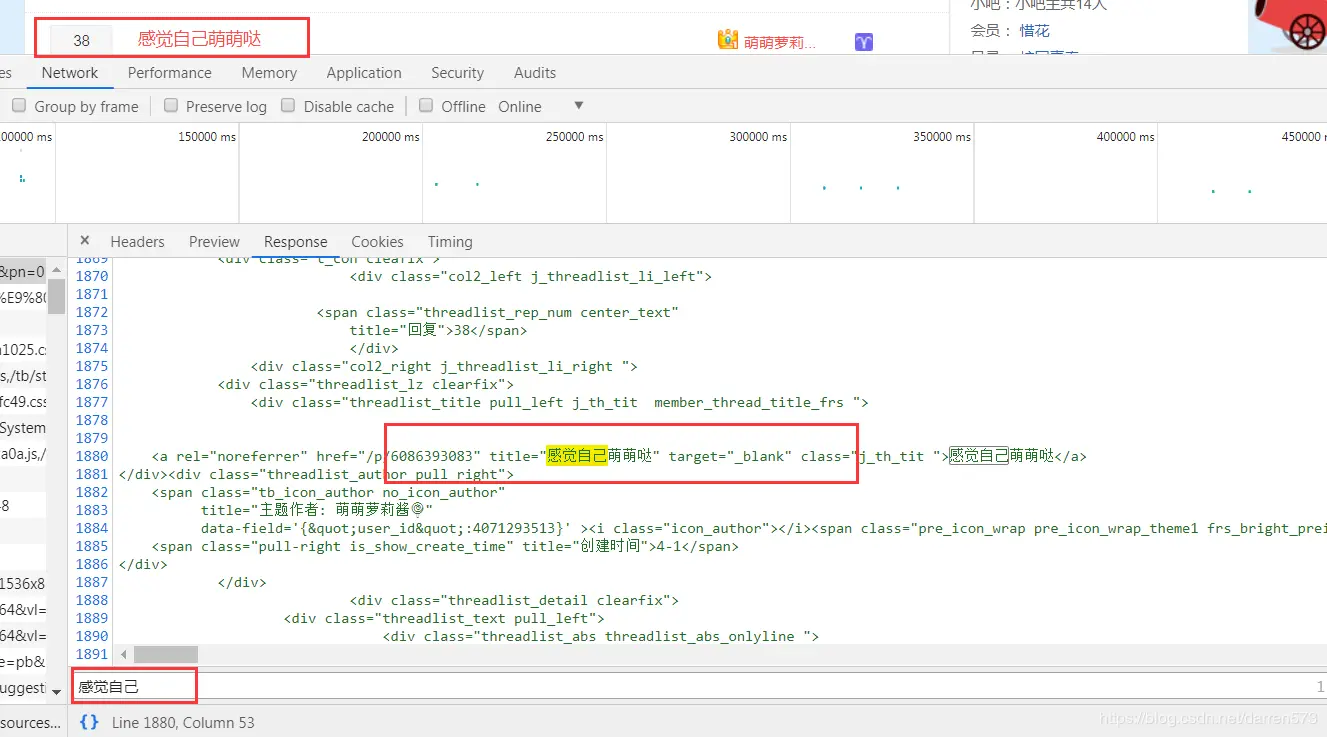Click the purple Aries zodiac icon
Image resolution: width=1327 pixels, height=737 pixels.
tap(864, 42)
